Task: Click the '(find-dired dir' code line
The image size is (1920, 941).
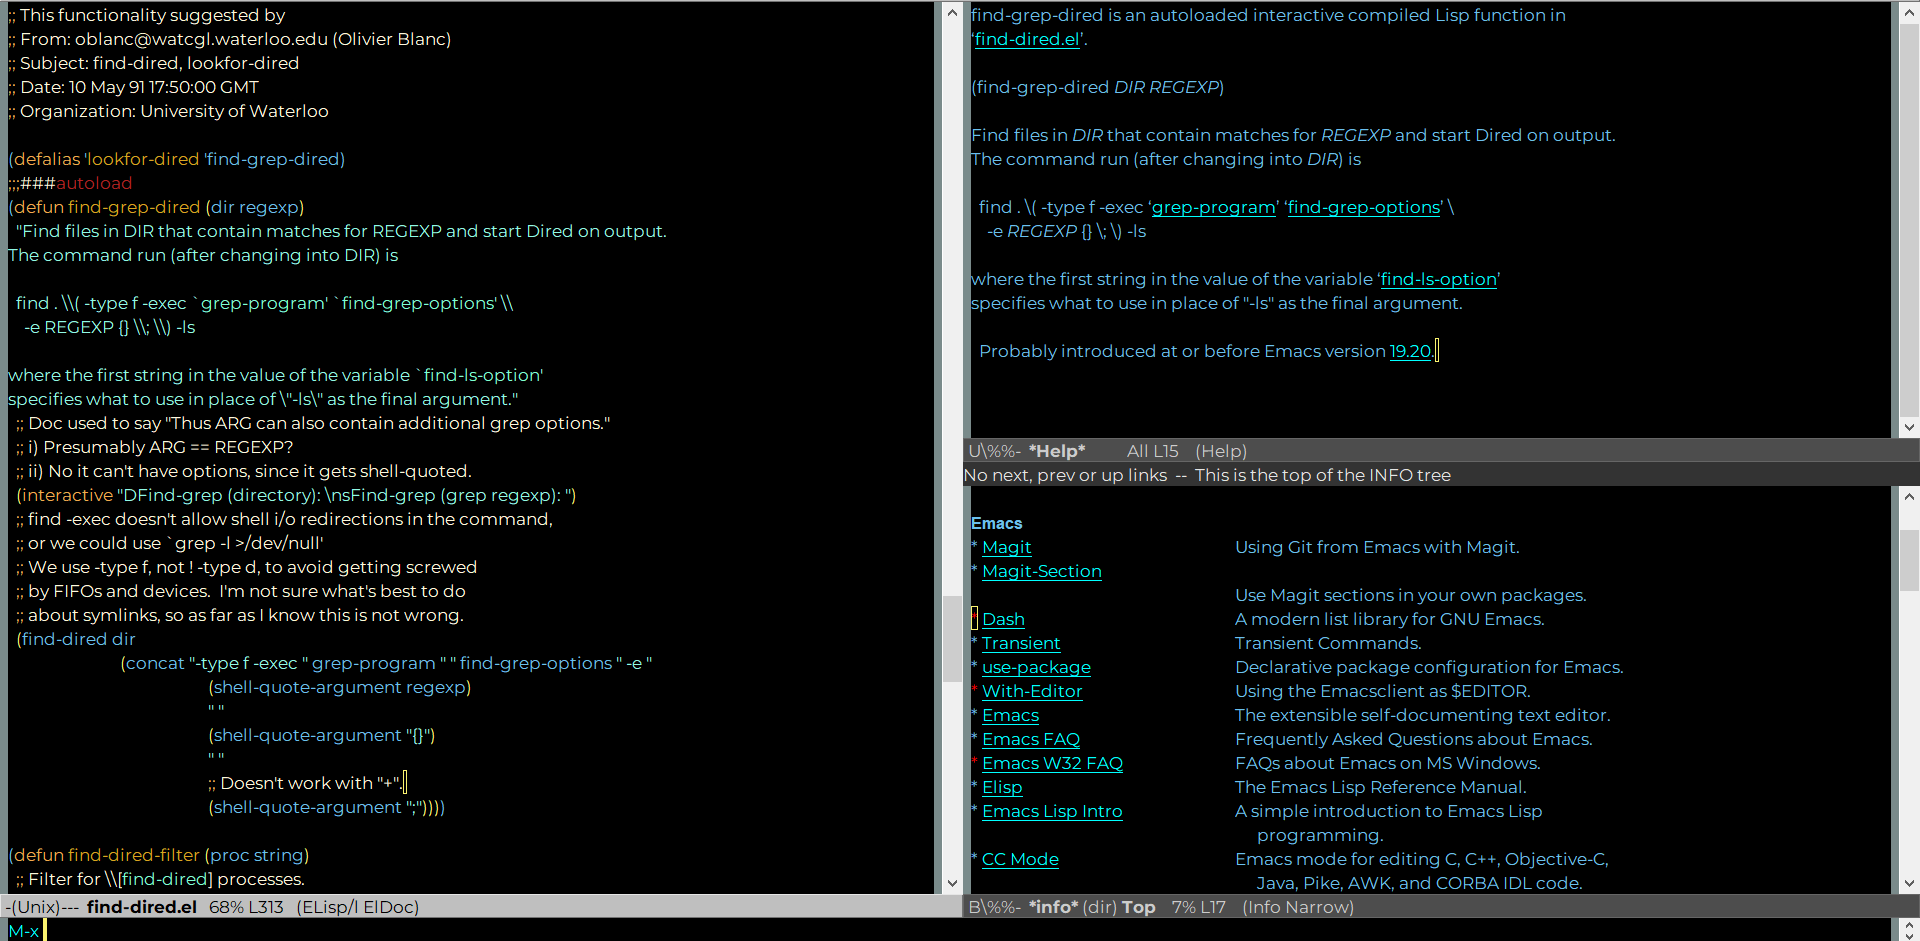Action: [x=76, y=639]
